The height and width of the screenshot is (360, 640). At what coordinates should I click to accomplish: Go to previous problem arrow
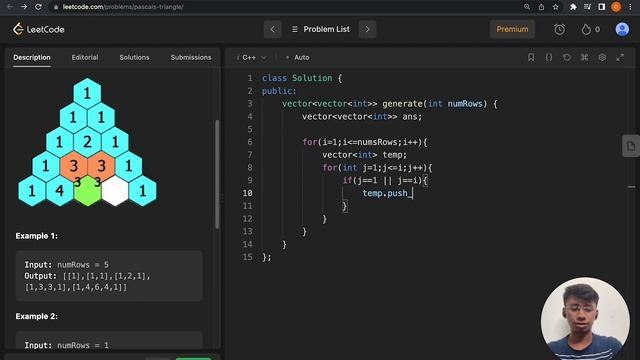(x=273, y=29)
